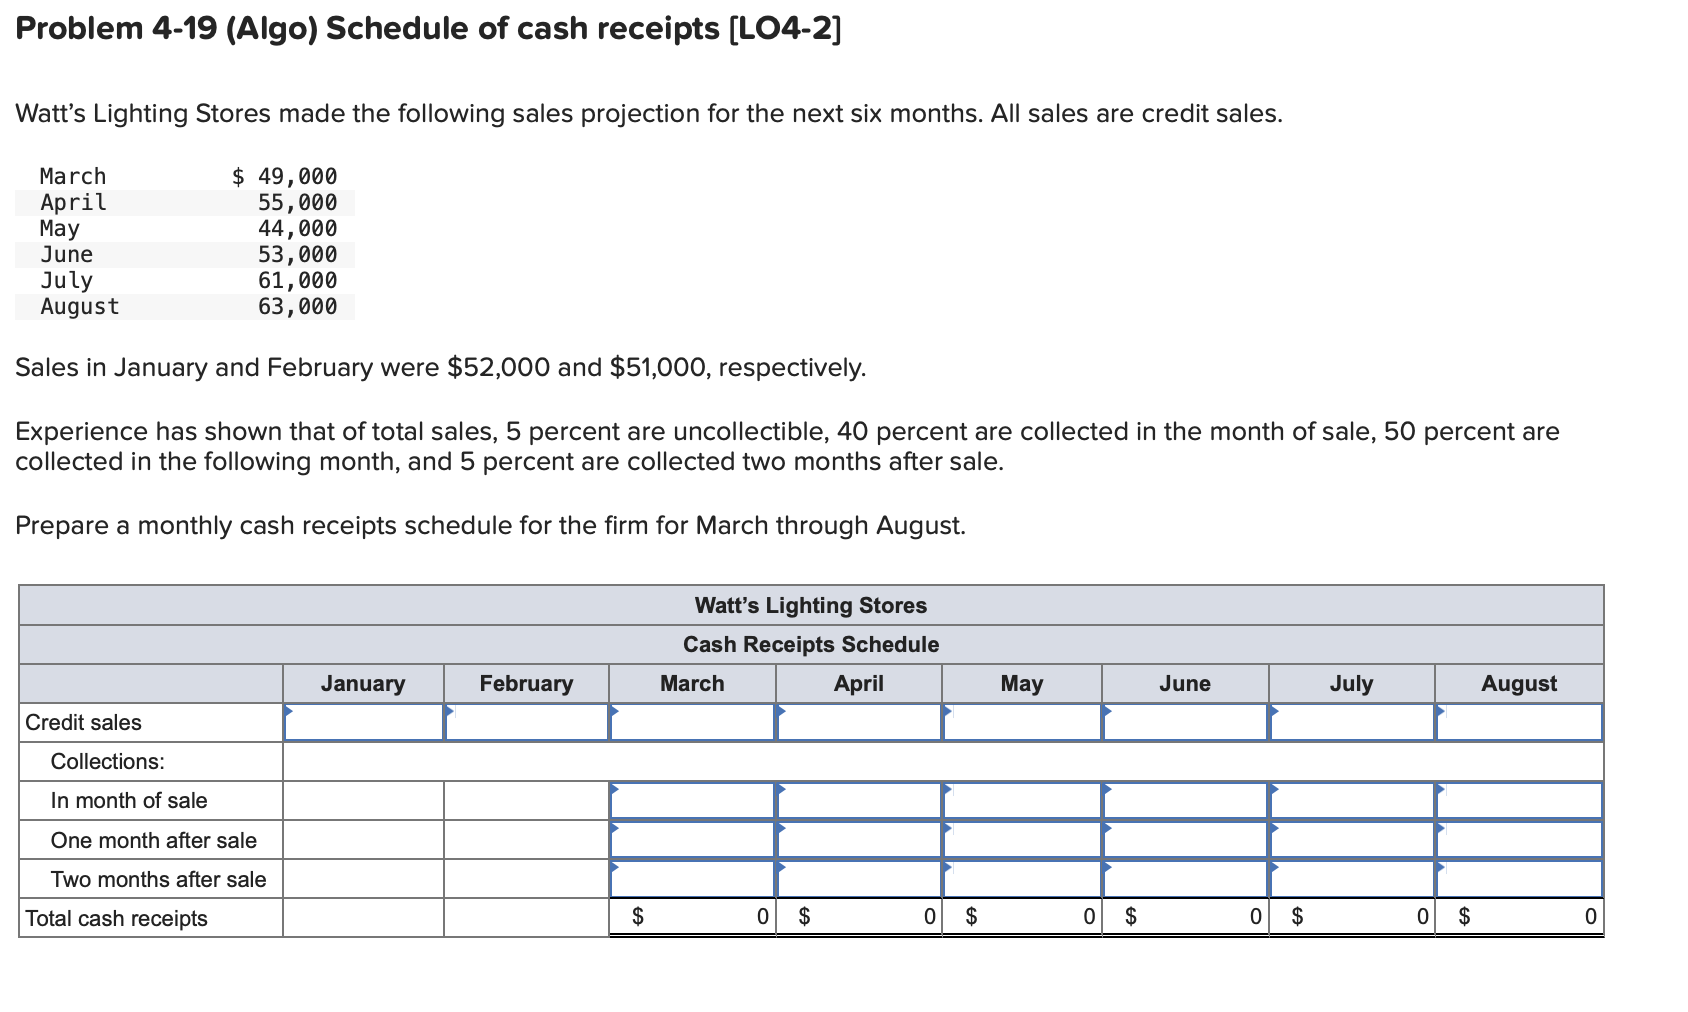Click the 'August' column header
1688x1012 pixels.
(x=1518, y=683)
